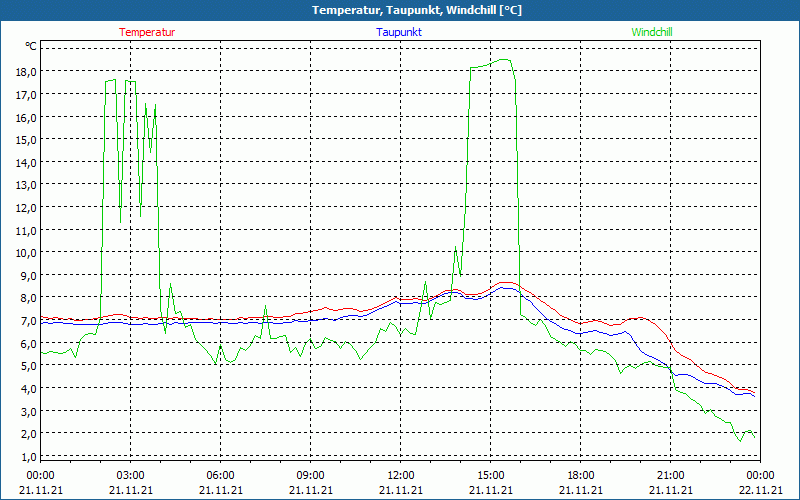Click the 15,0 y-axis label
The image size is (800, 500).
(x=26, y=140)
